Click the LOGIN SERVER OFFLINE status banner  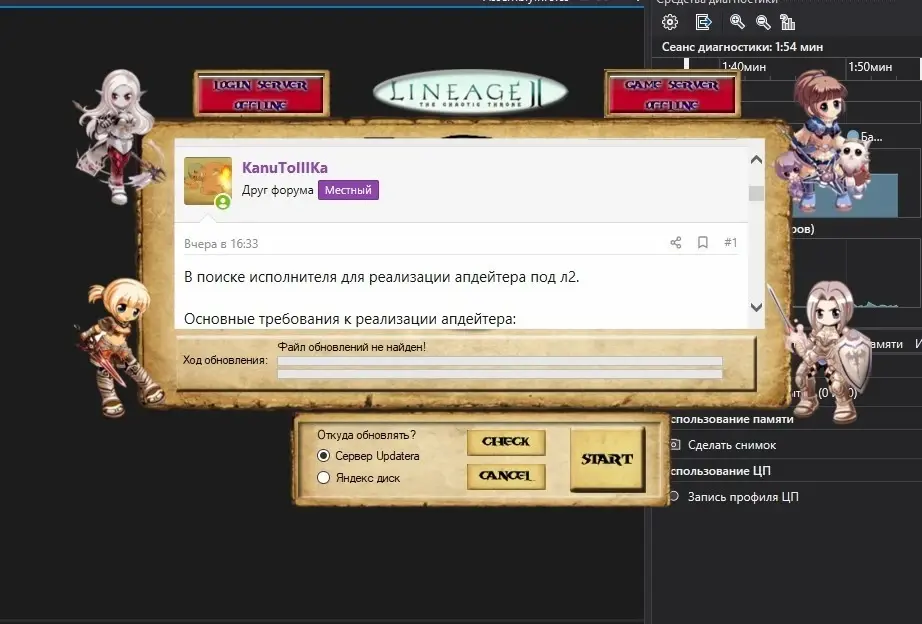(x=261, y=94)
